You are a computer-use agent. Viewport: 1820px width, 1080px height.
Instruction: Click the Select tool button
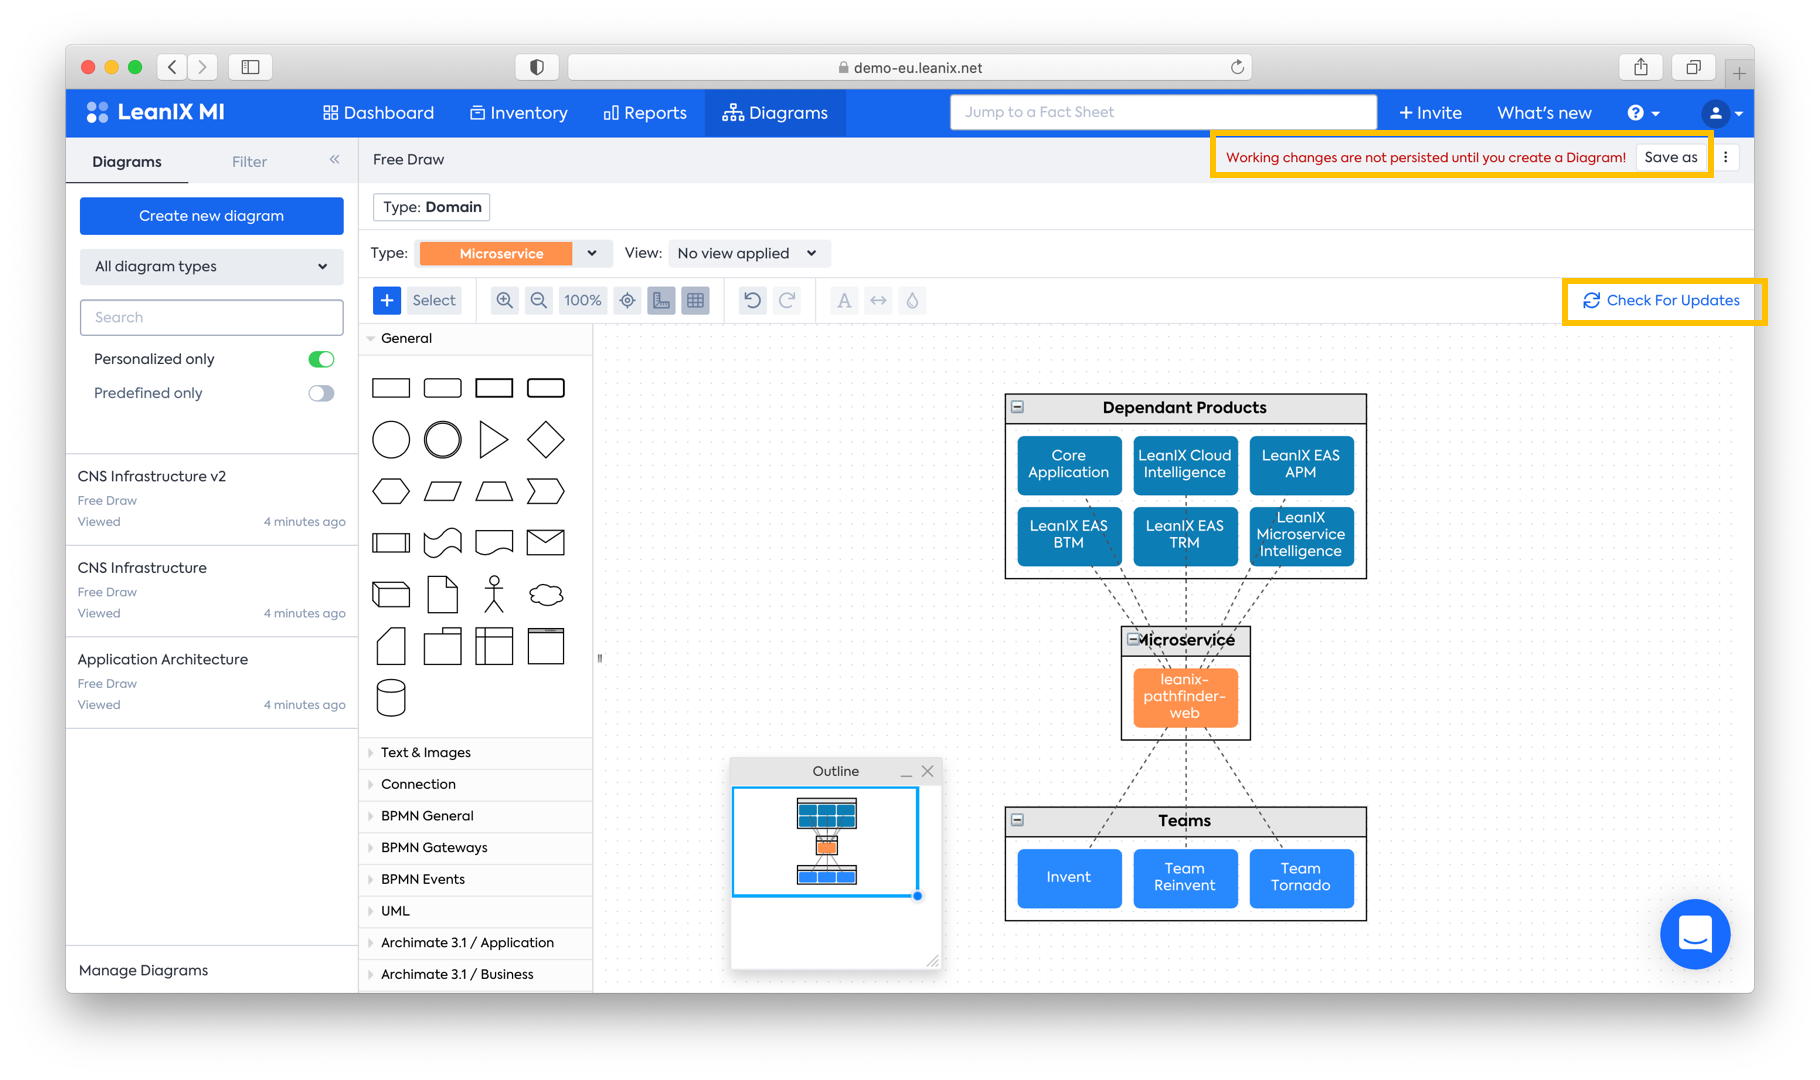[x=434, y=300]
